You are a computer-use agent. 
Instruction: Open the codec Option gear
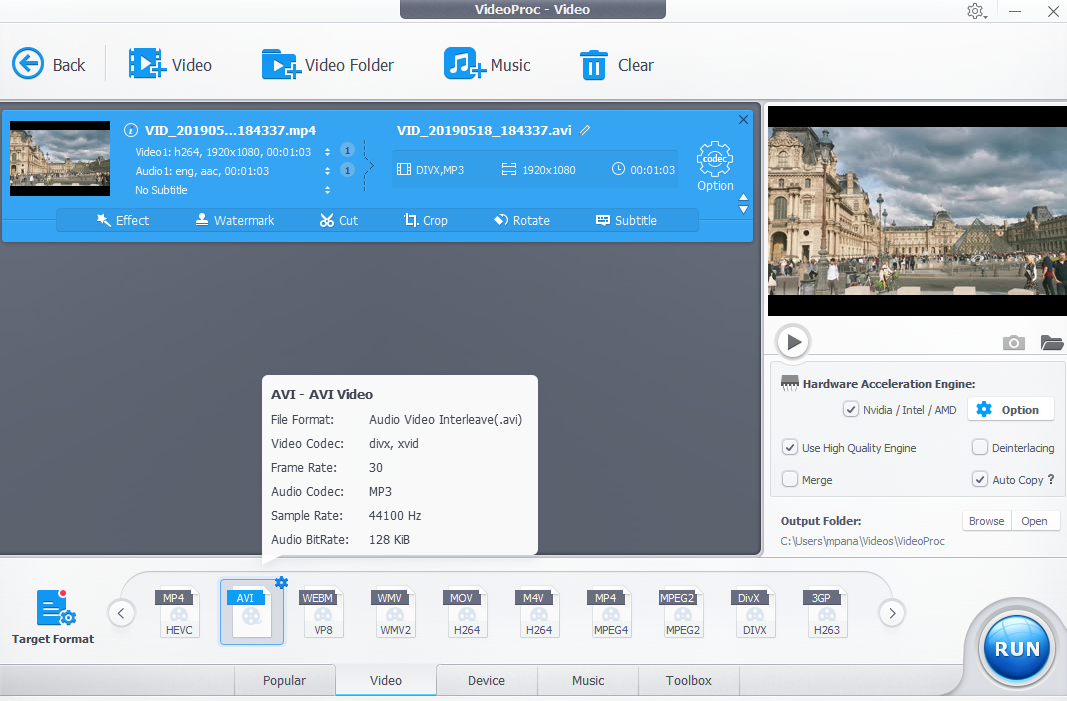(x=715, y=160)
